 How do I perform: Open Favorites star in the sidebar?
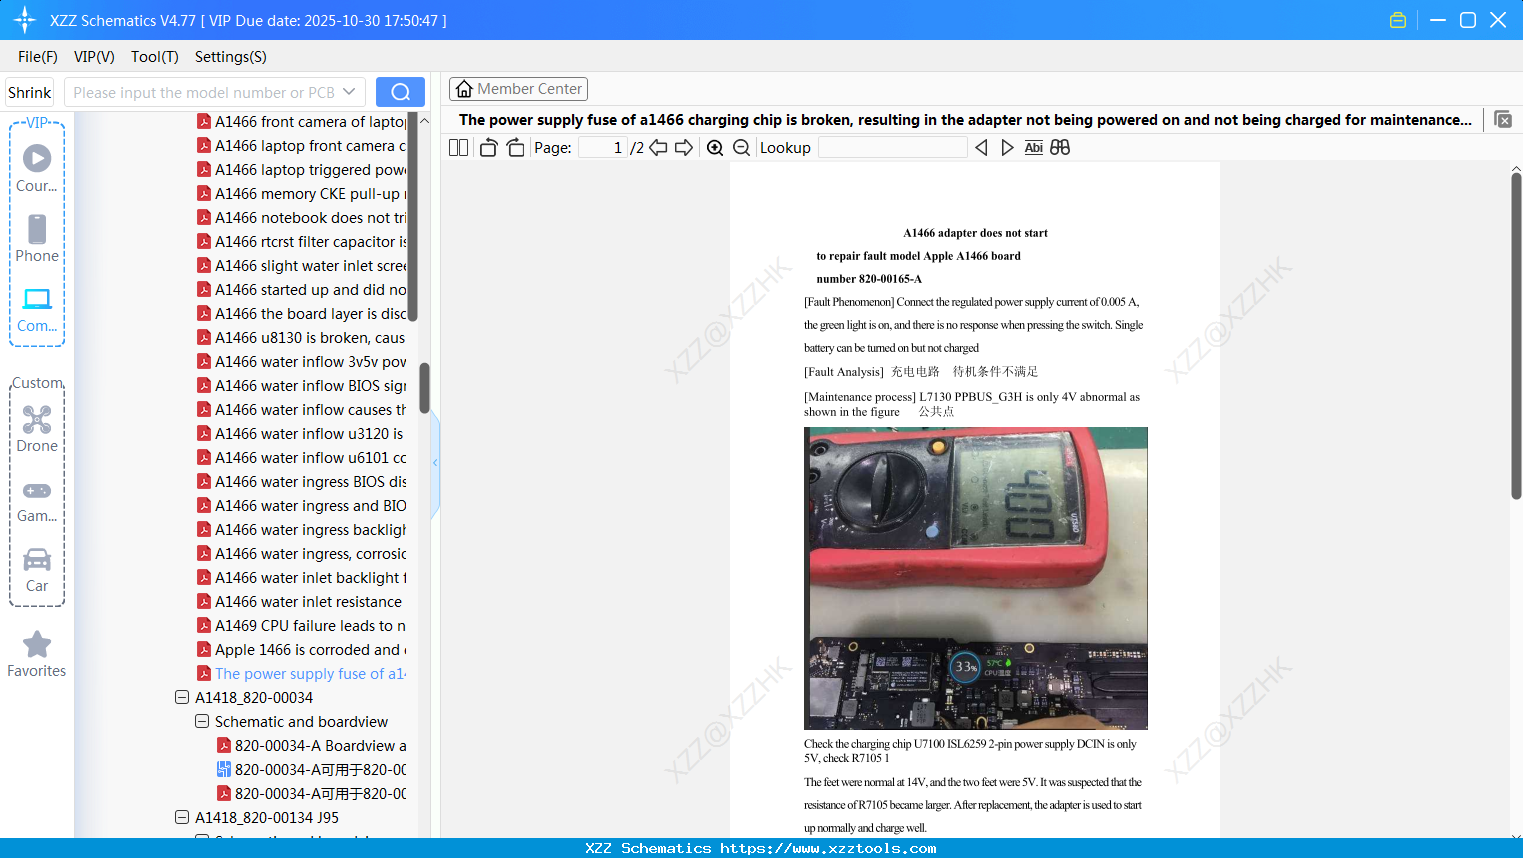(37, 654)
